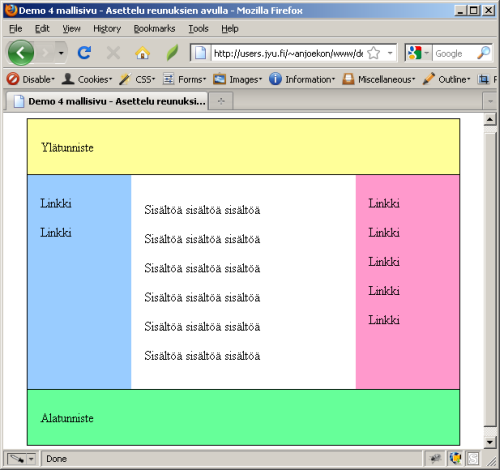500x470 pixels.
Task: Open the Outline toolbar menu
Action: click(x=446, y=79)
